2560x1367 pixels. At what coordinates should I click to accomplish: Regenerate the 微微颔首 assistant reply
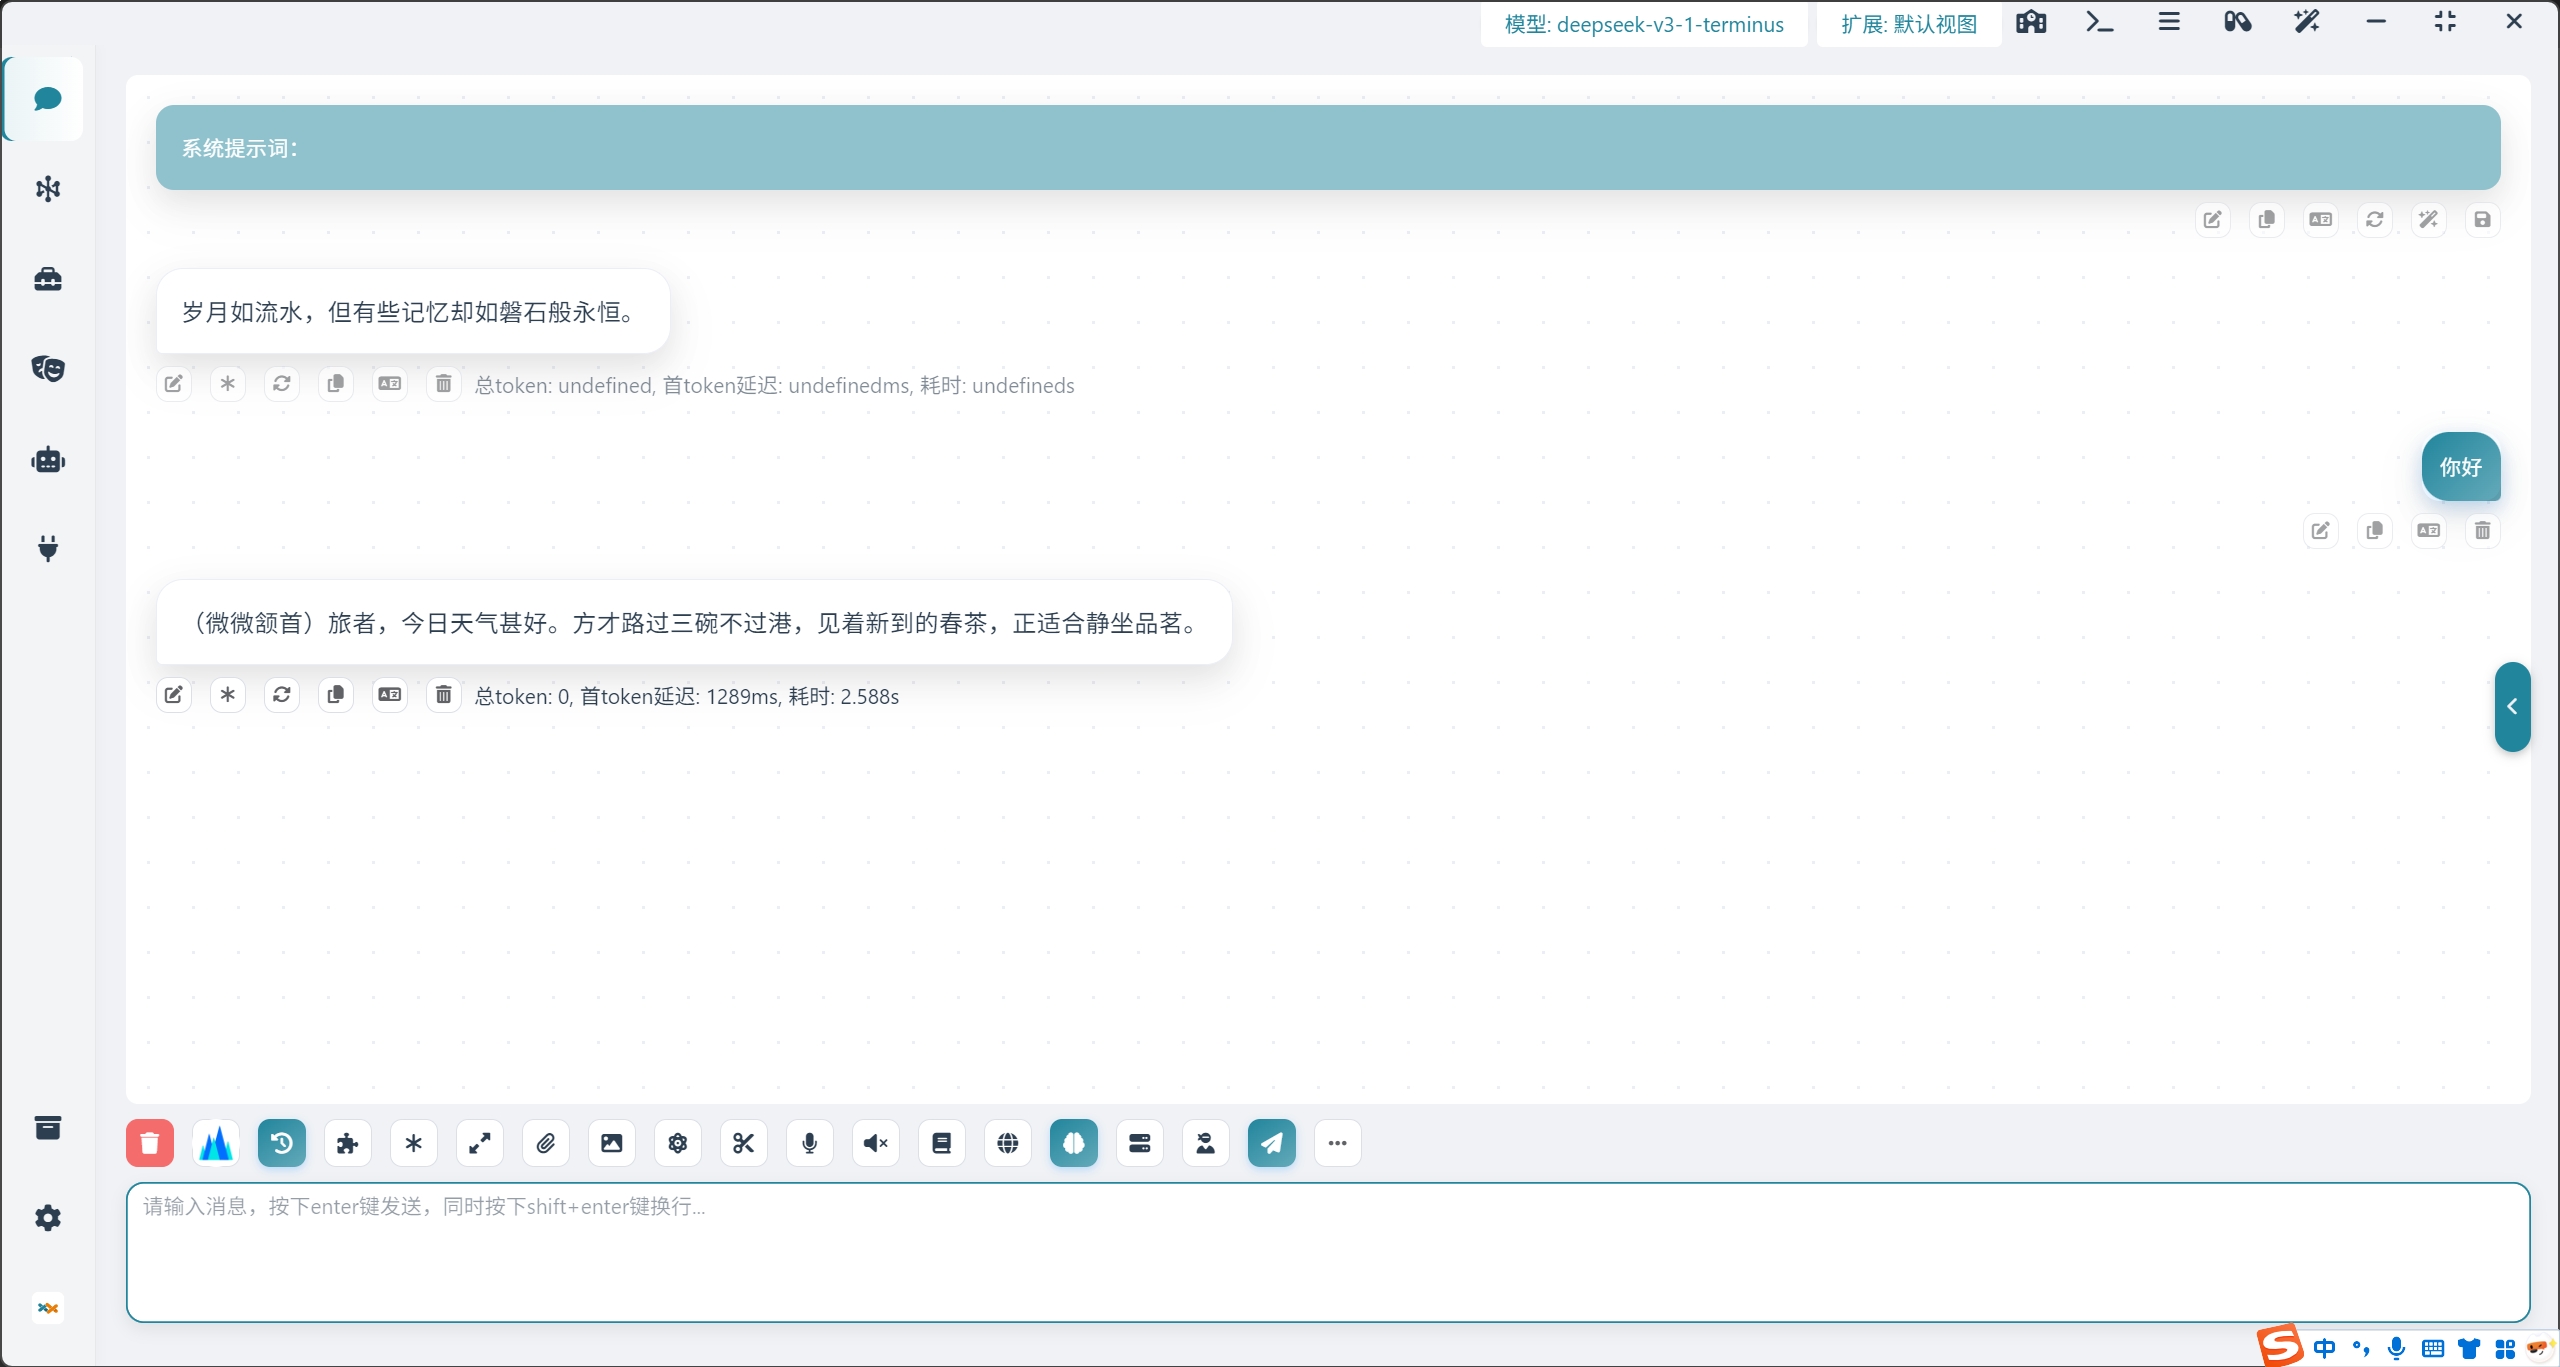tap(282, 694)
